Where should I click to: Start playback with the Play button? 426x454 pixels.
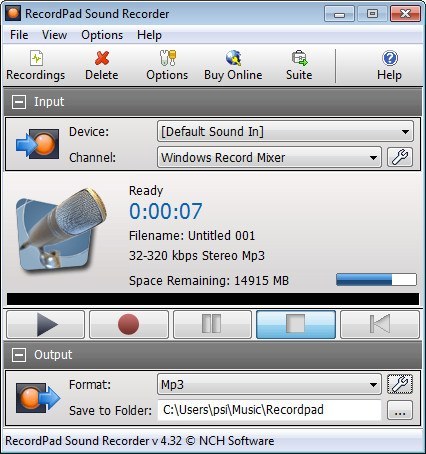coord(46,324)
